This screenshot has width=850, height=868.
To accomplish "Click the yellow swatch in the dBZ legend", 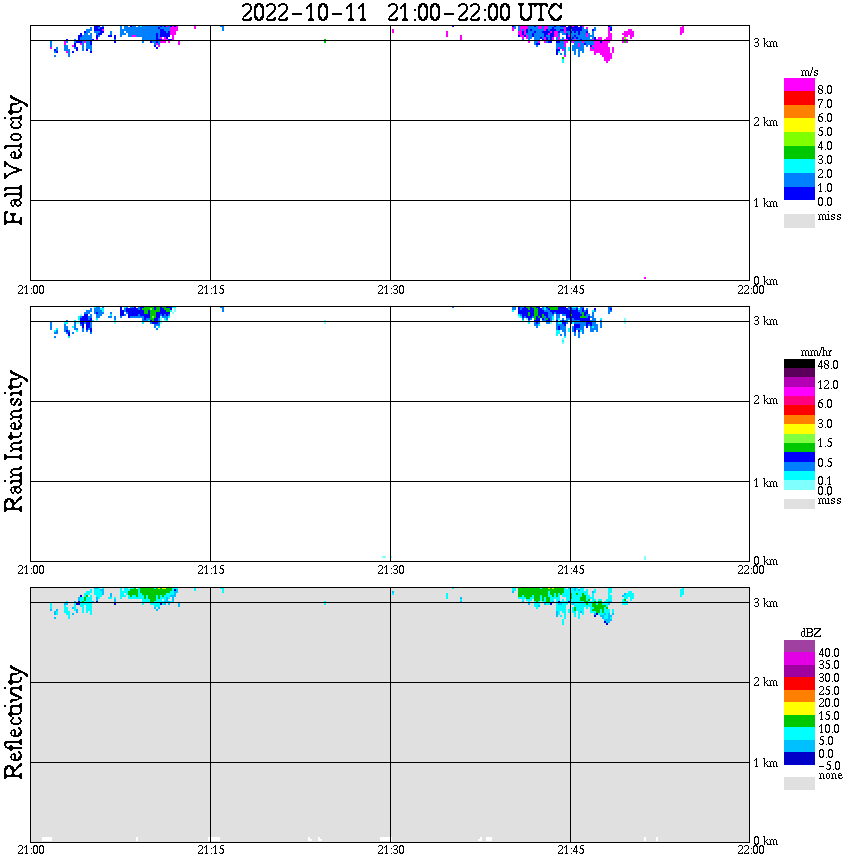I will click(x=799, y=709).
